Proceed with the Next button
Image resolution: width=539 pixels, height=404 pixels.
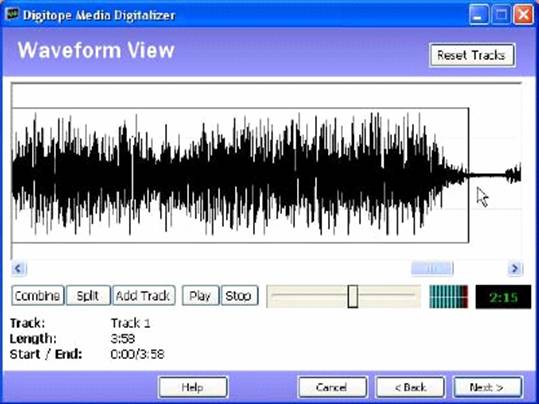pyautogui.click(x=487, y=387)
